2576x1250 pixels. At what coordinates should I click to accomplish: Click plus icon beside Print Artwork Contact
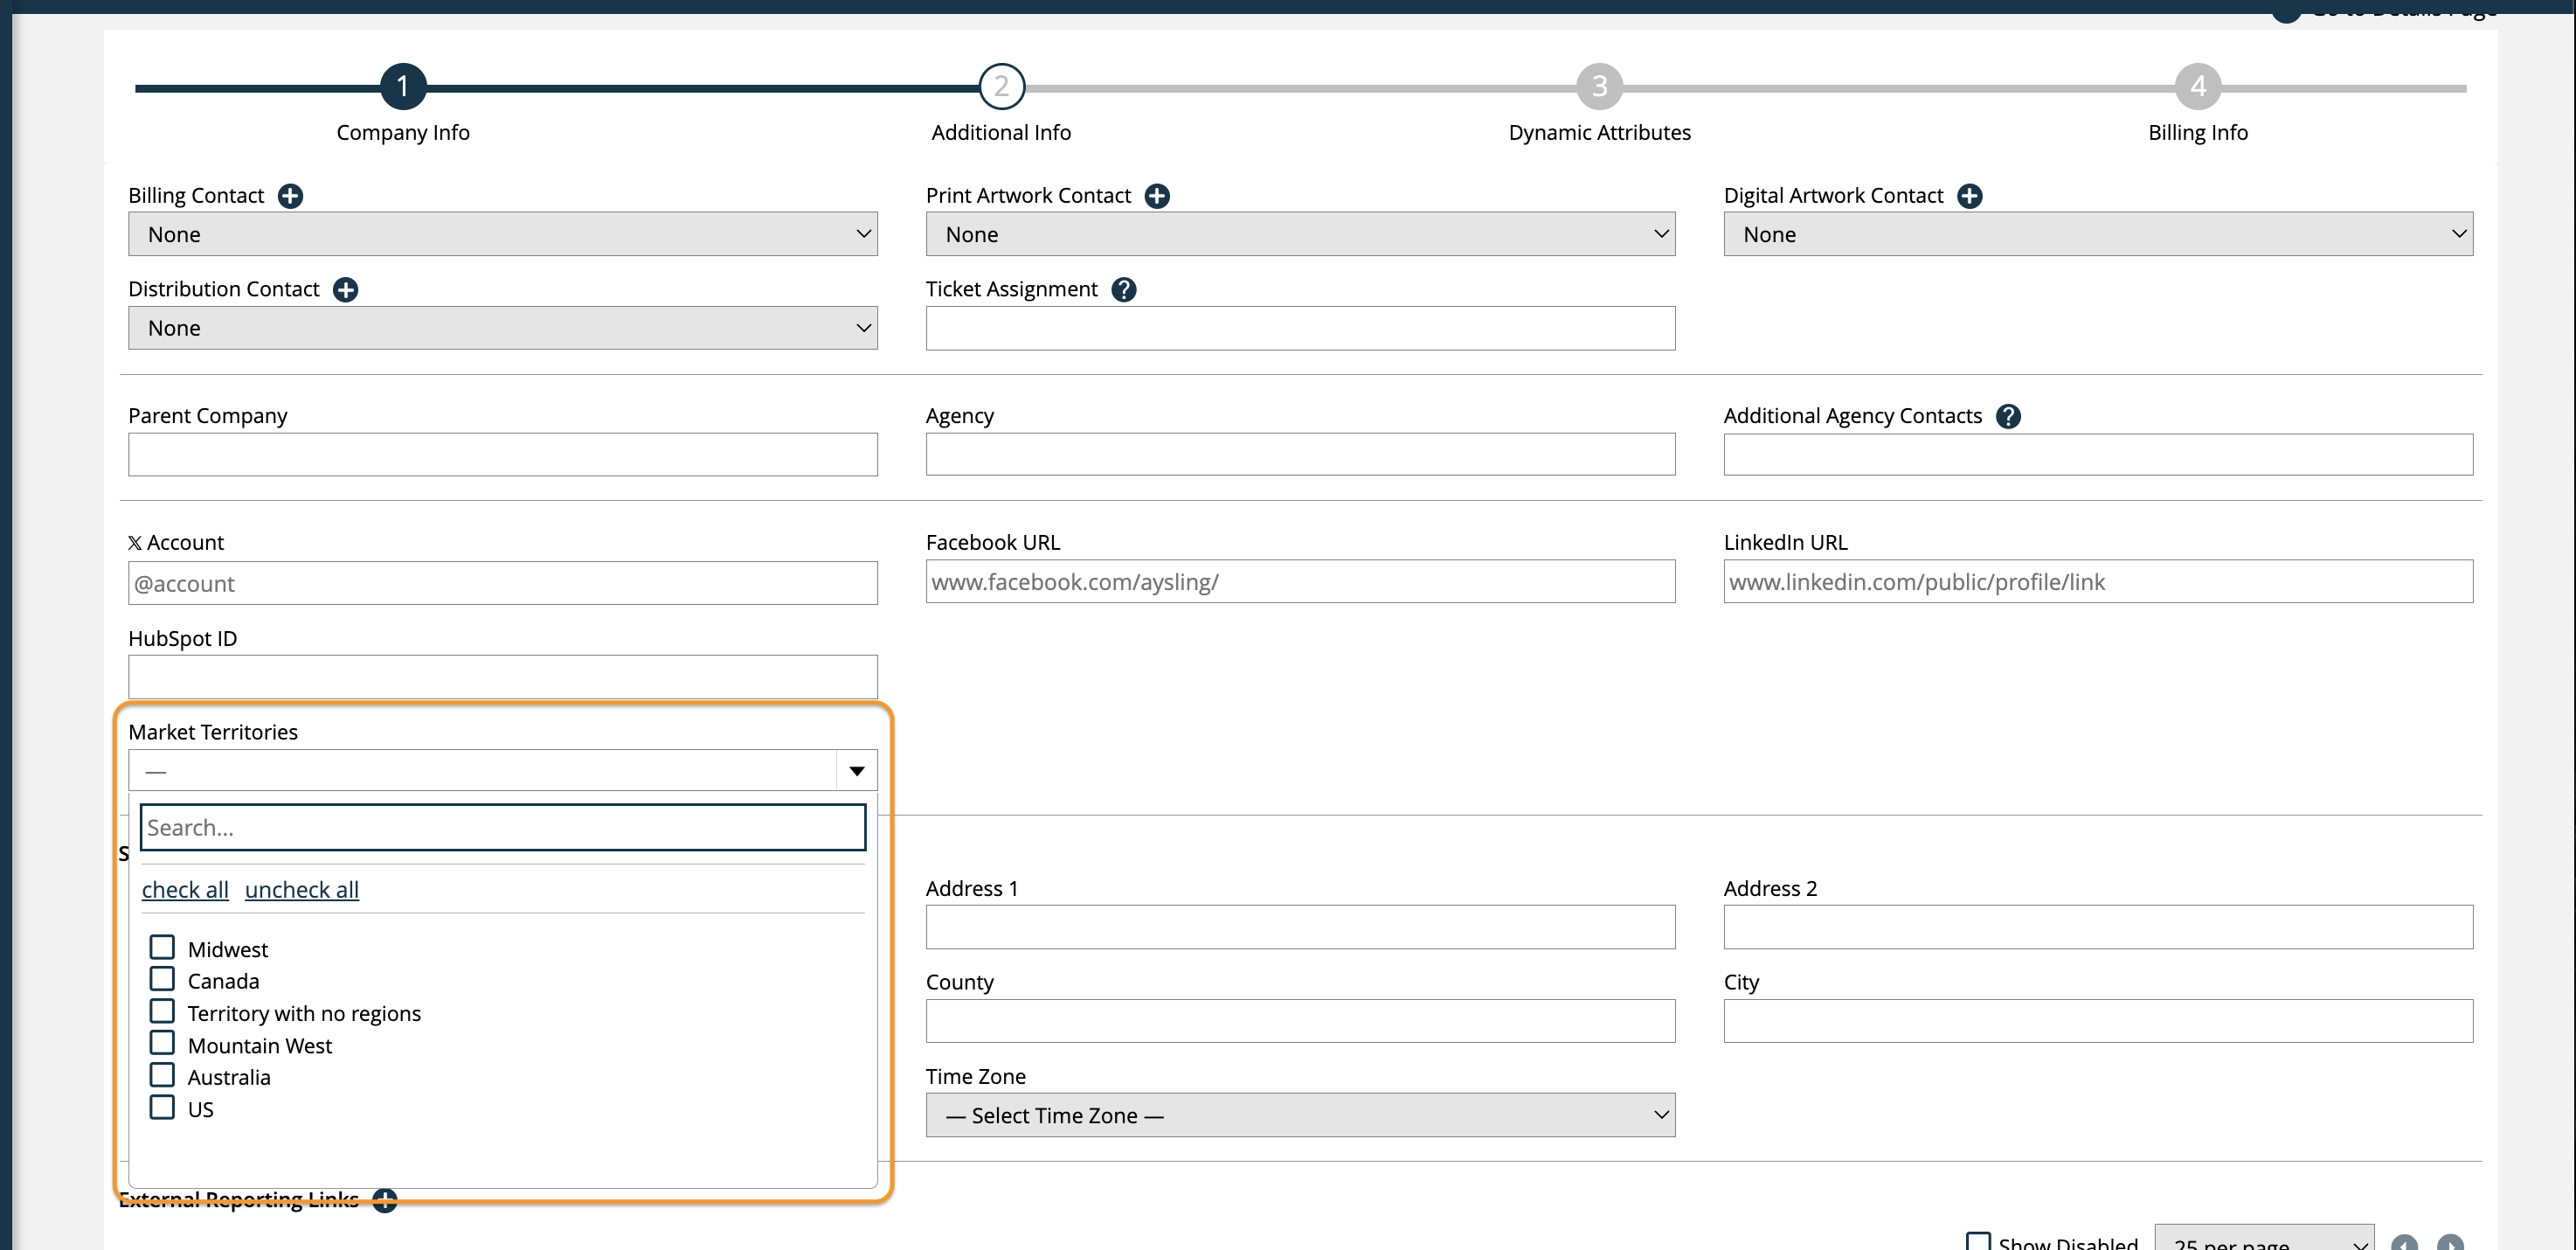click(x=1157, y=196)
